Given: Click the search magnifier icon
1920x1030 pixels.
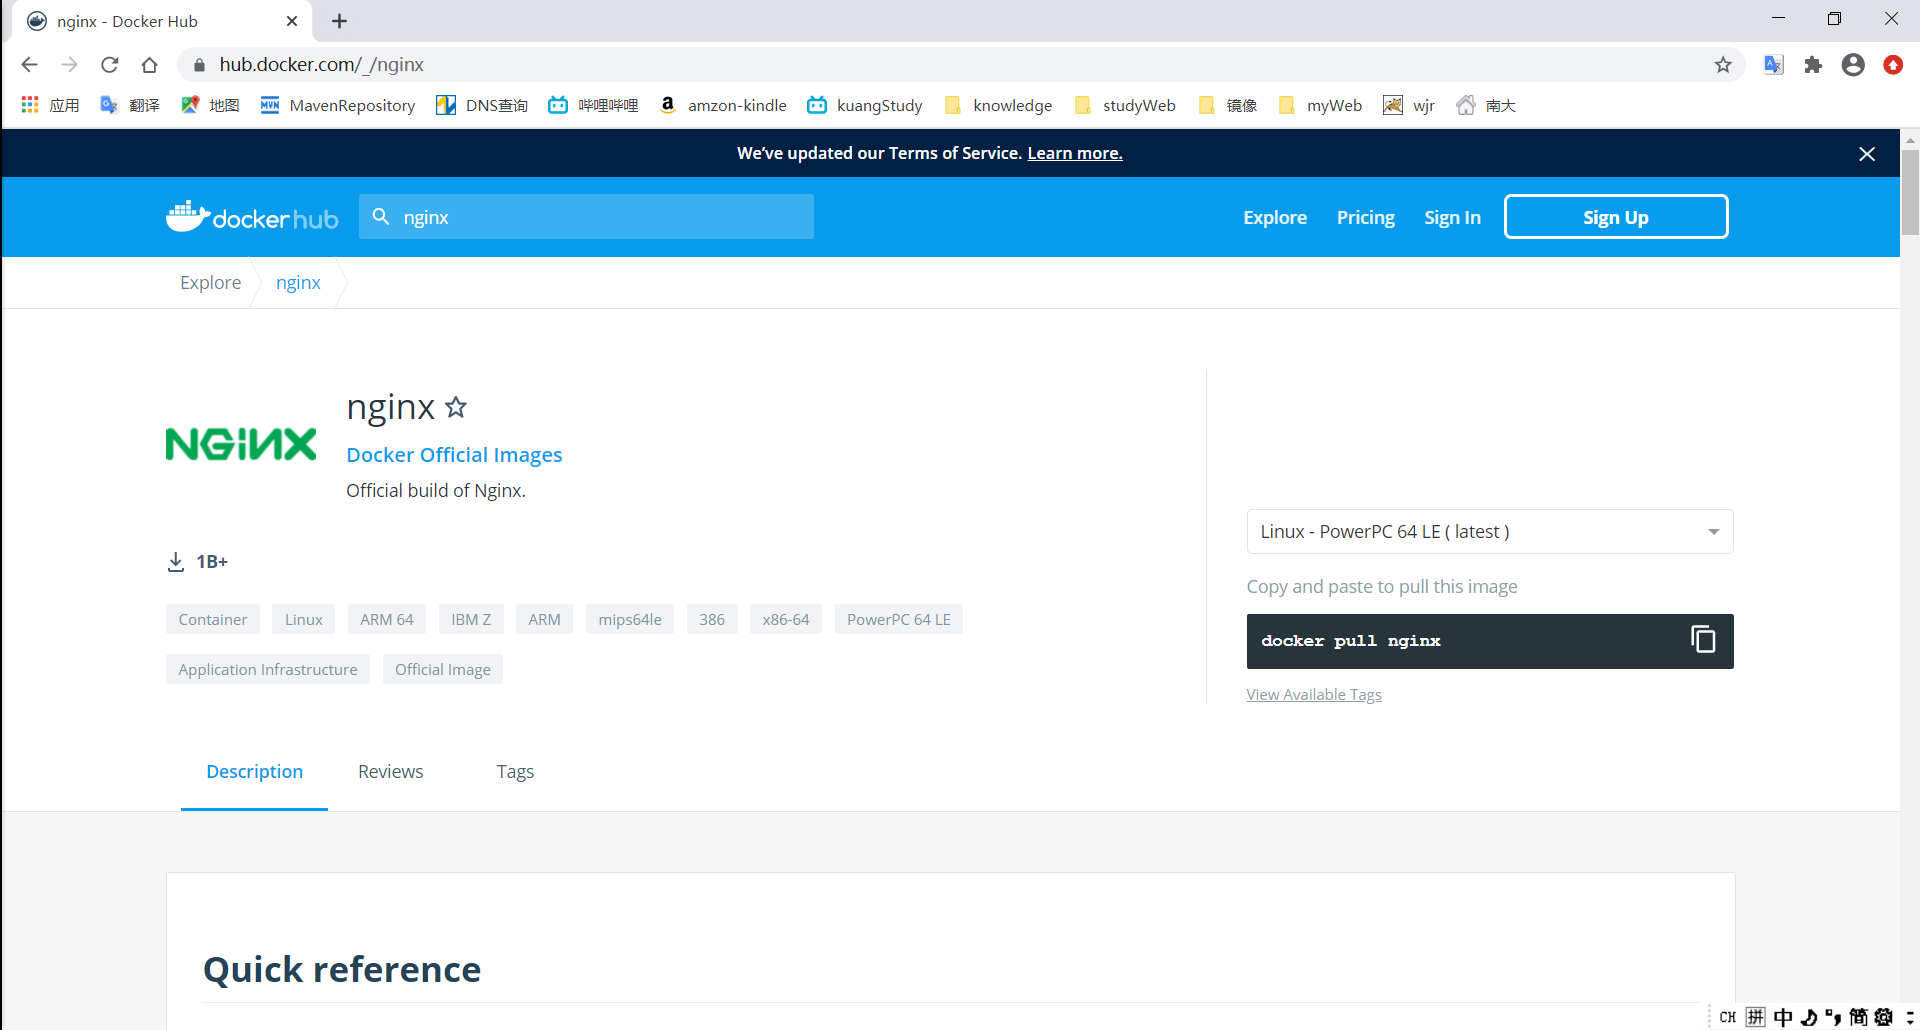Looking at the screenshot, I should (x=381, y=216).
